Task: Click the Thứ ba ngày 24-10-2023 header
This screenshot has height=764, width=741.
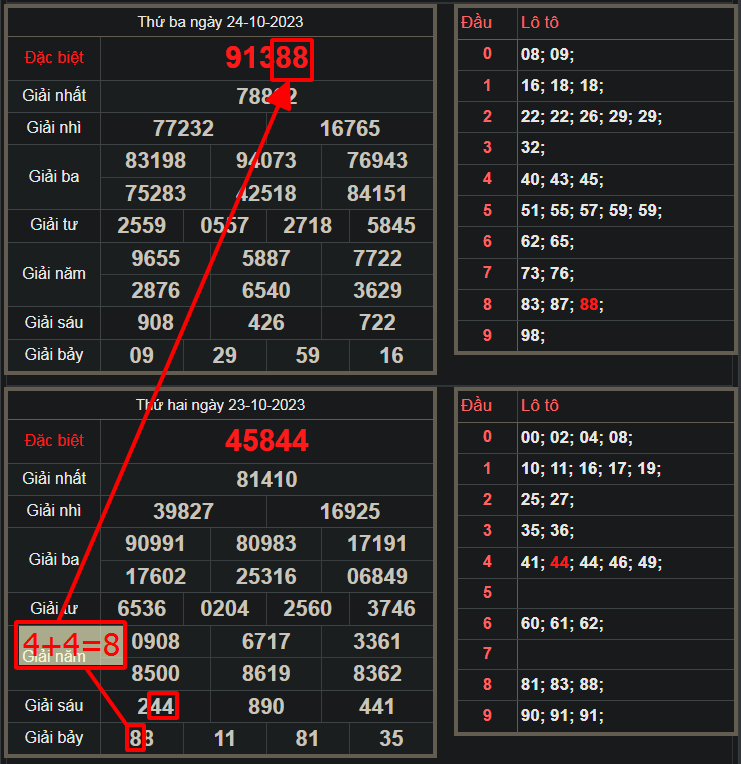Action: [220, 22]
